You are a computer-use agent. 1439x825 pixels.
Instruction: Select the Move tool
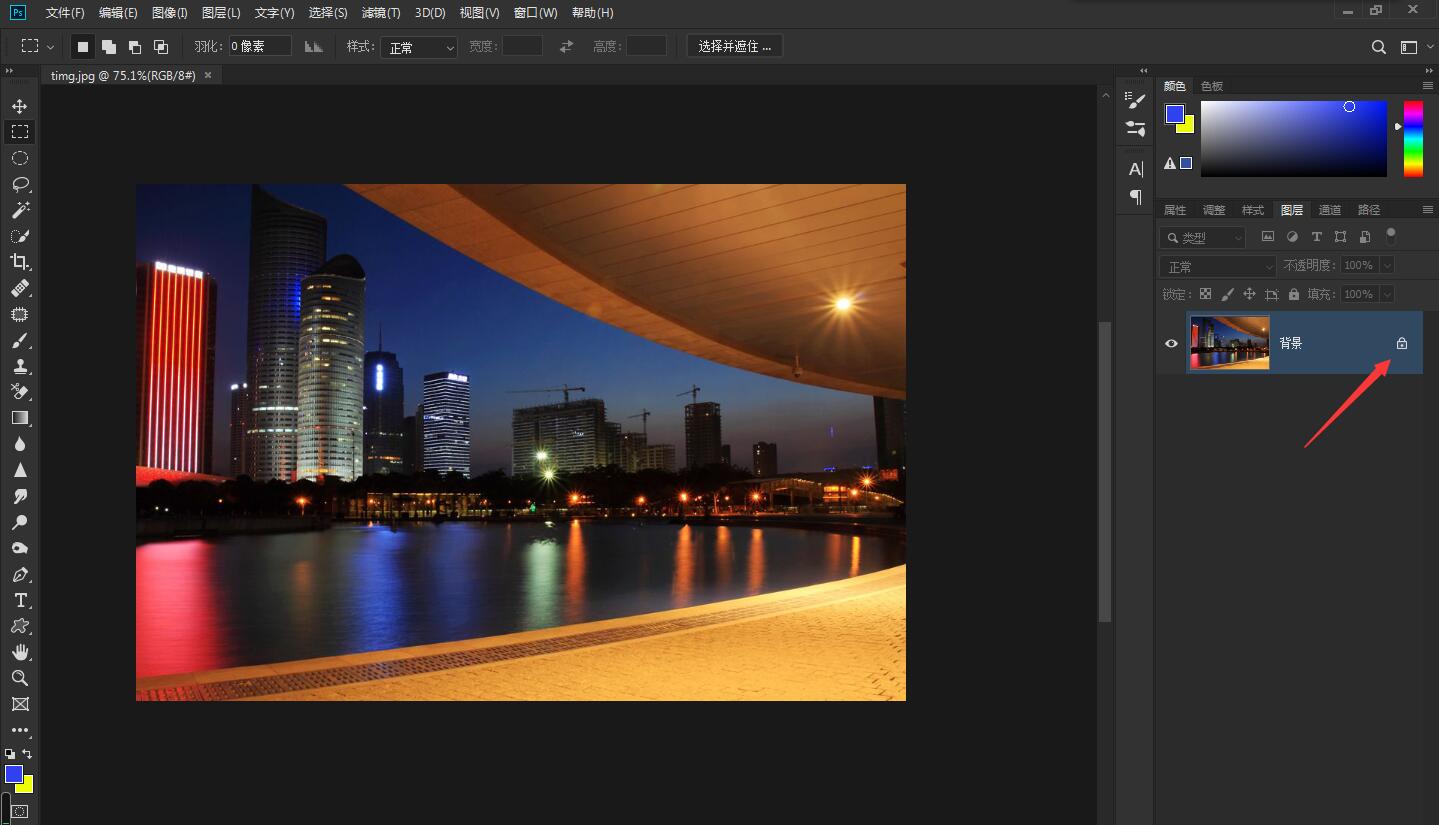[x=20, y=106]
